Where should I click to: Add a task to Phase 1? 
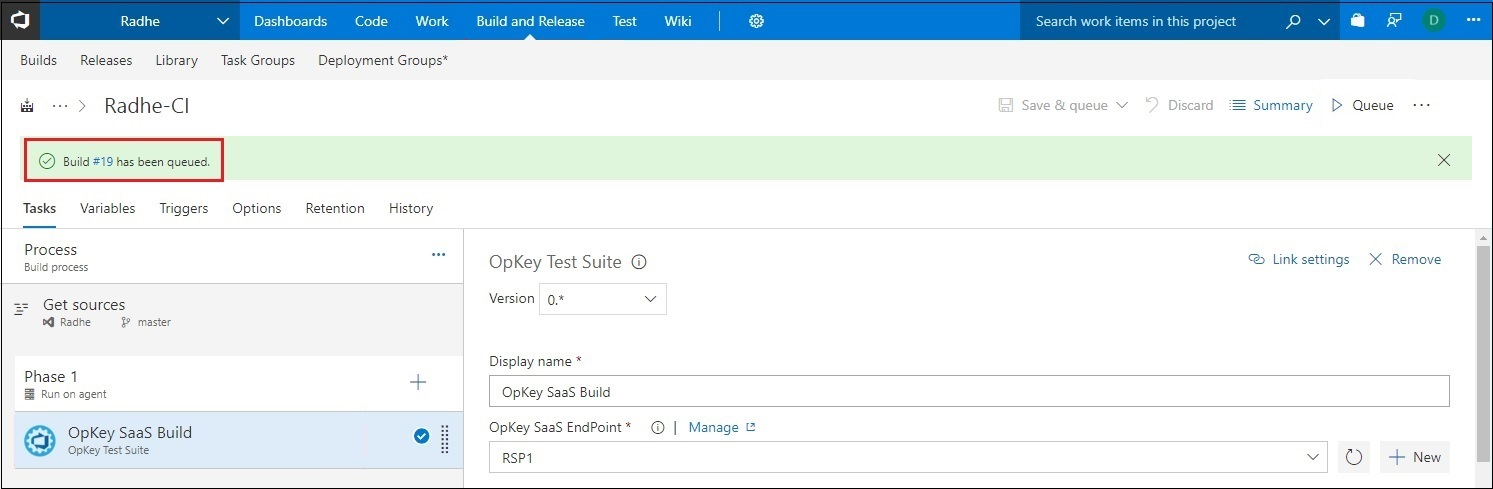click(418, 382)
